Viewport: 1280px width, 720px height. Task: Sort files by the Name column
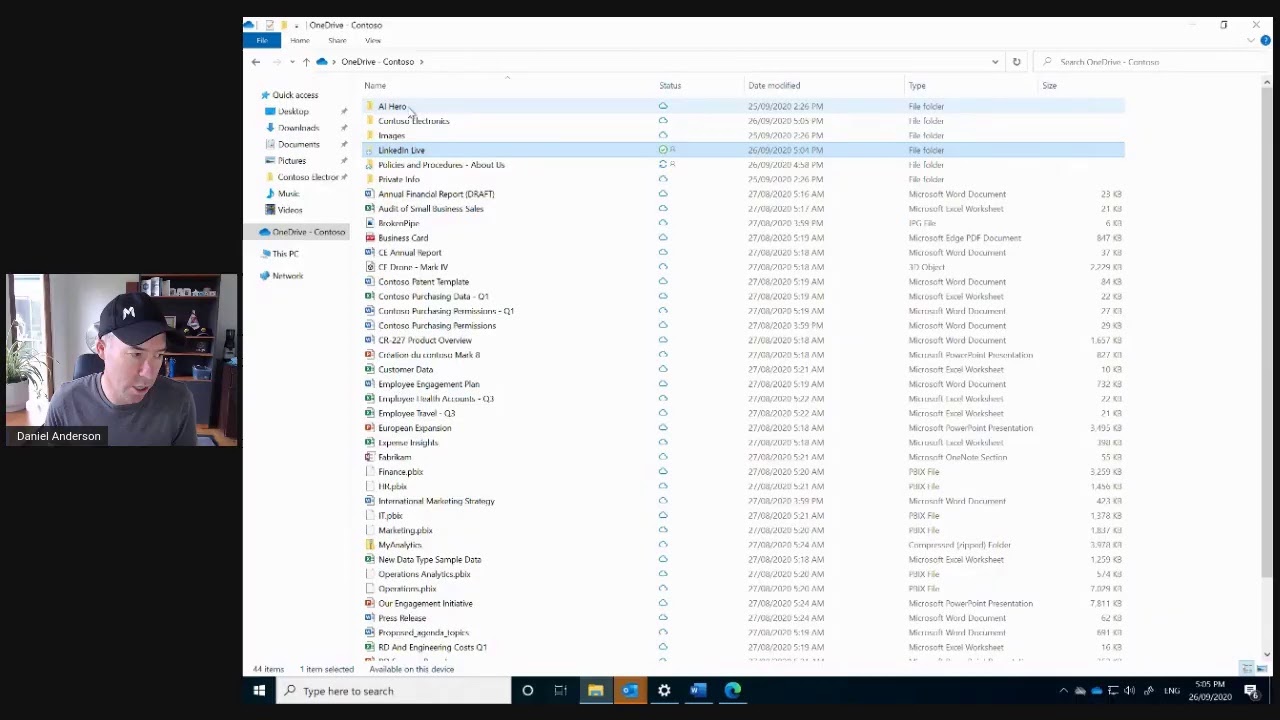coord(375,86)
